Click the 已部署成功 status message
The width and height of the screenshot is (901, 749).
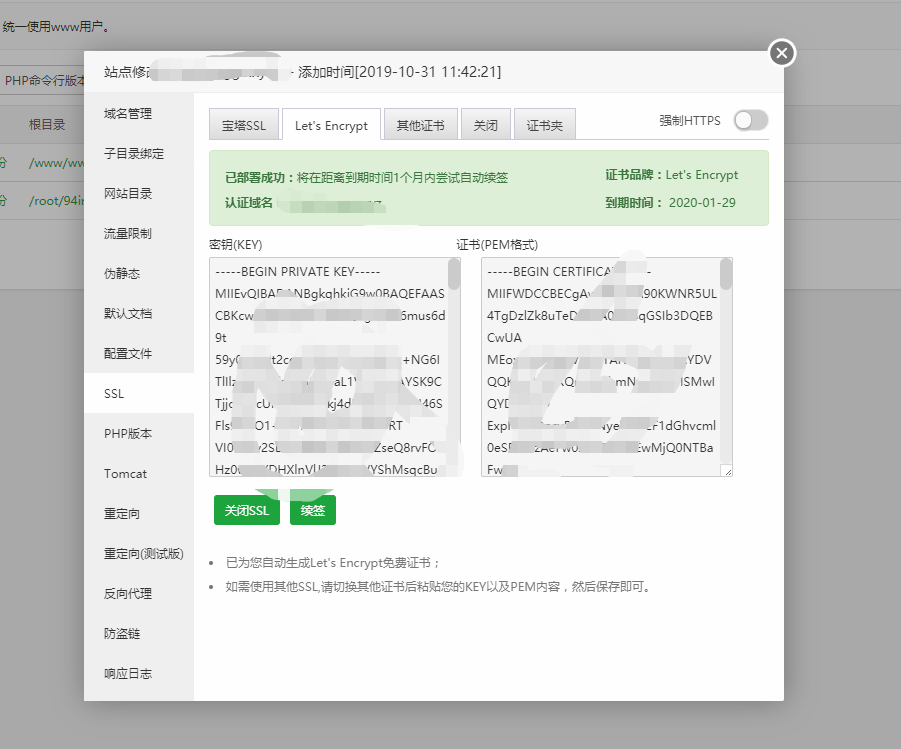(x=367, y=178)
